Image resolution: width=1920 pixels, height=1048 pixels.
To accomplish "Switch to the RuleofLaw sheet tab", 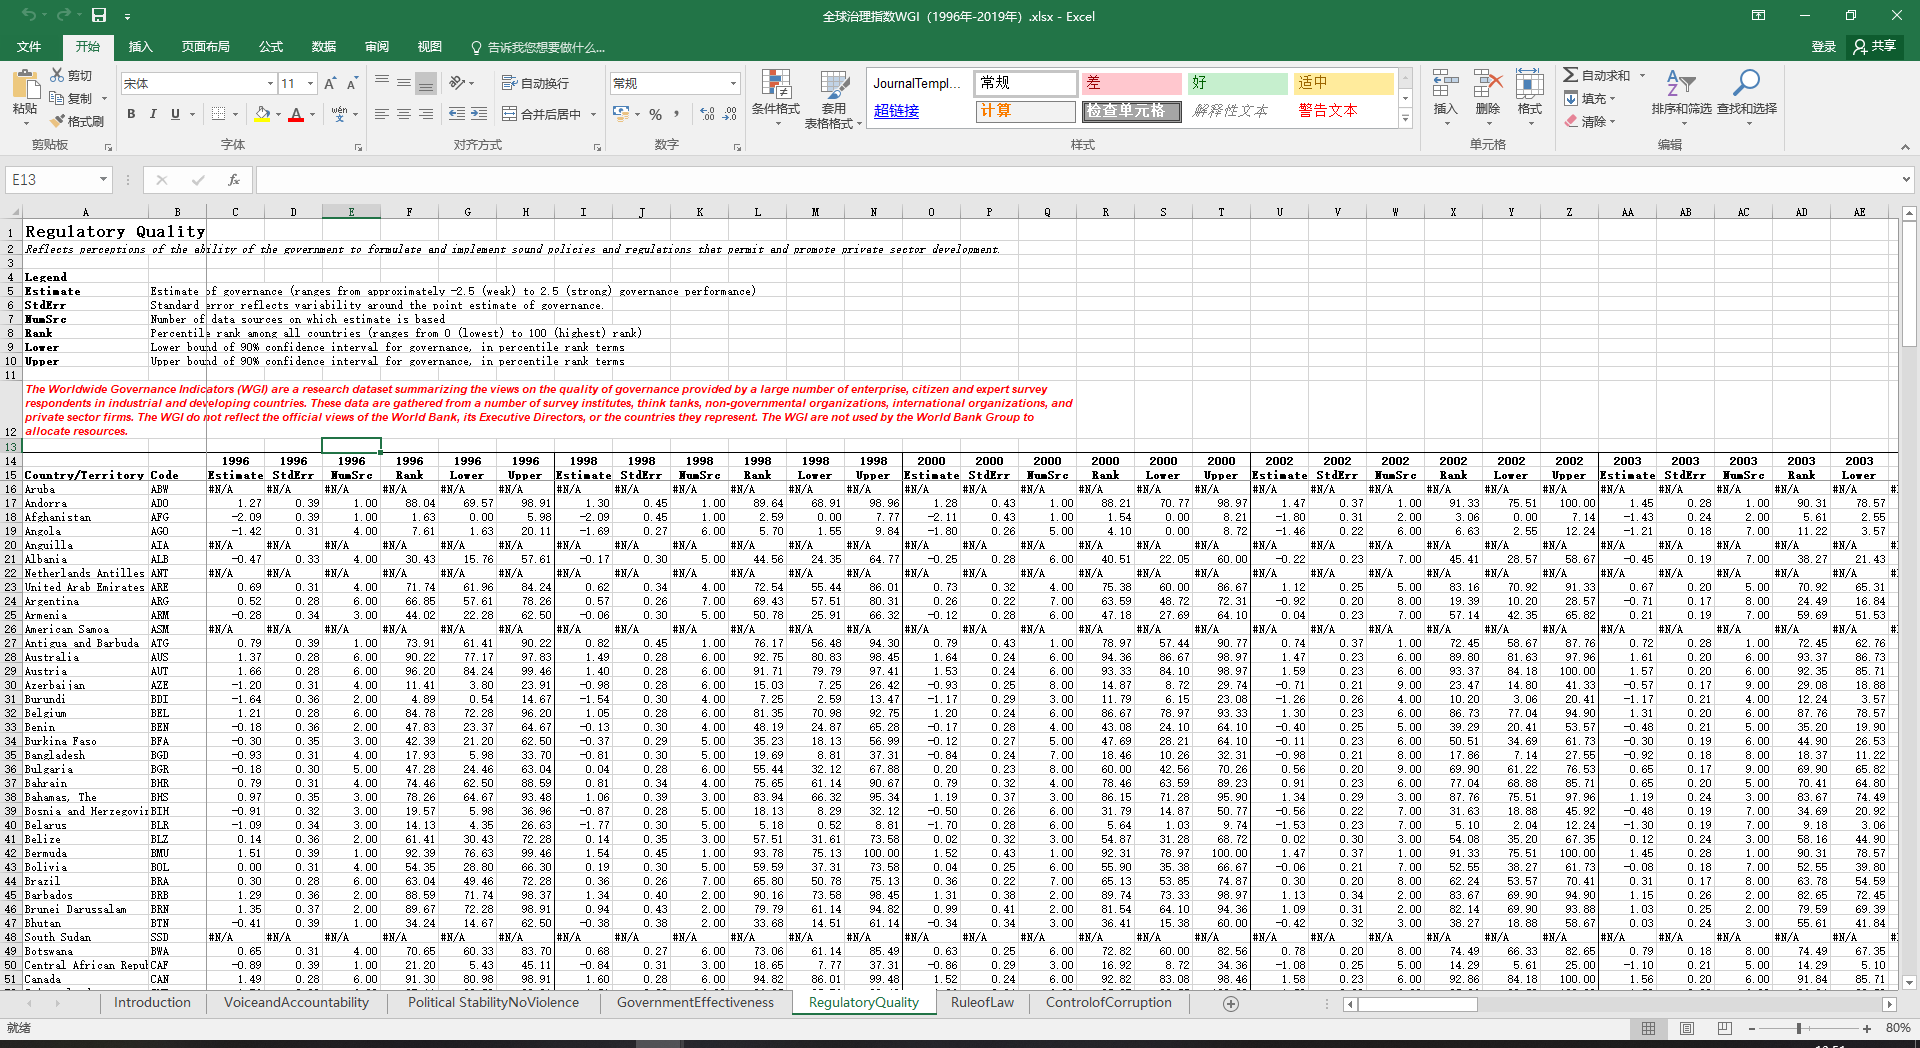I will coord(982,1002).
